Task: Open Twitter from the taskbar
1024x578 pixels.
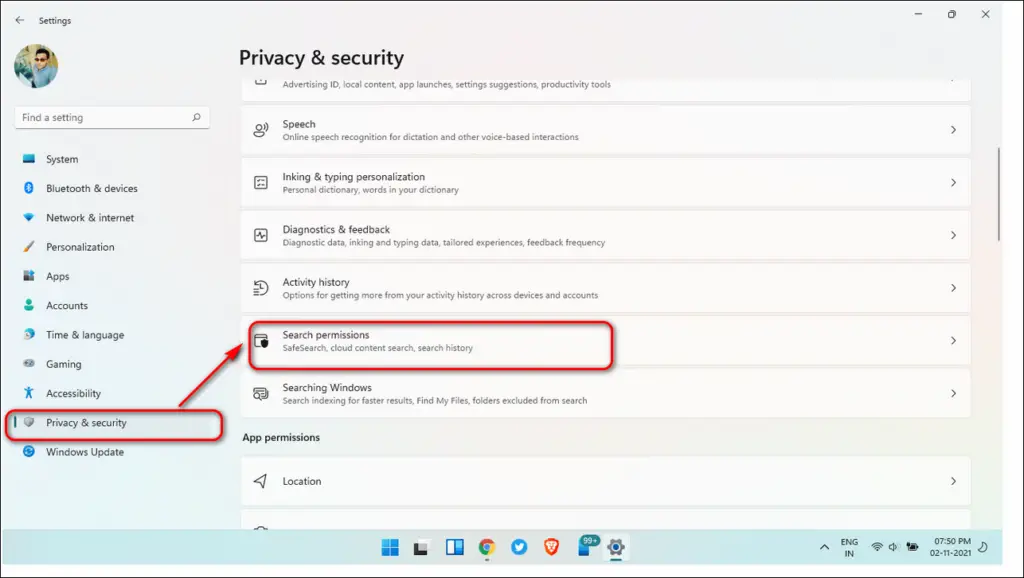Action: [519, 547]
